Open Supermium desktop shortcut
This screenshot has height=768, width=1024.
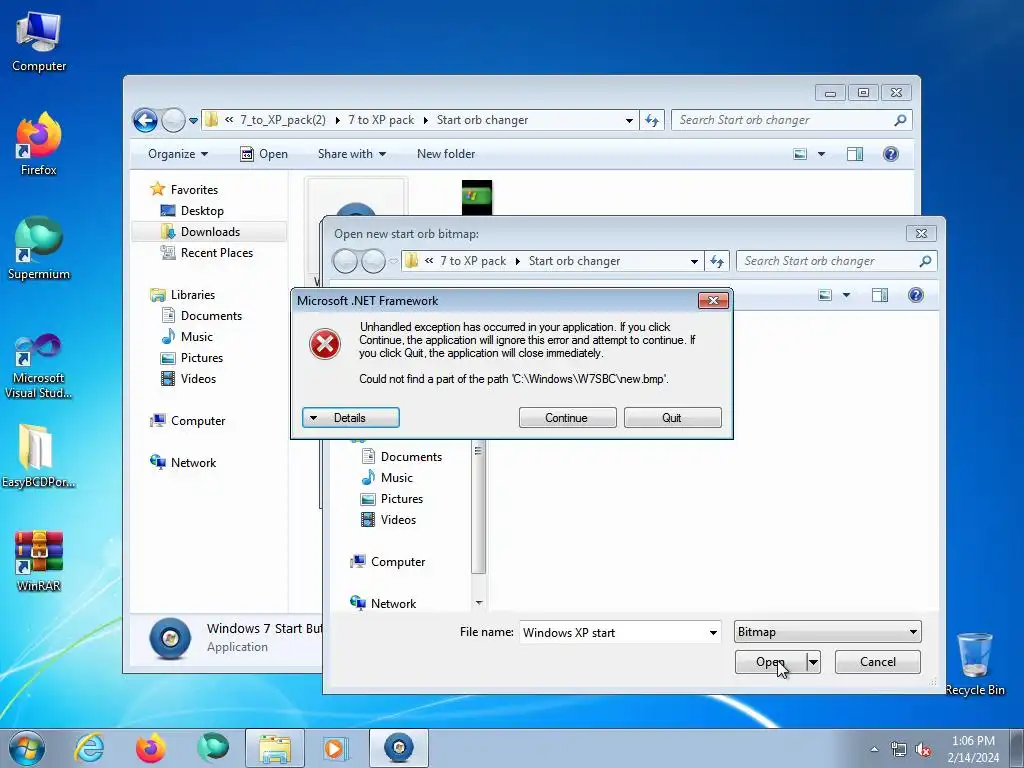[39, 248]
